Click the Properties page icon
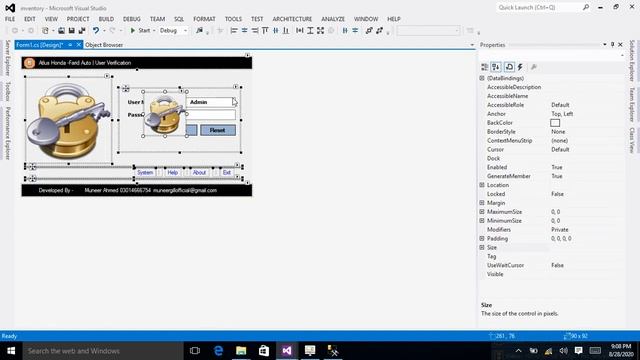The image size is (640, 360). pyautogui.click(x=509, y=67)
